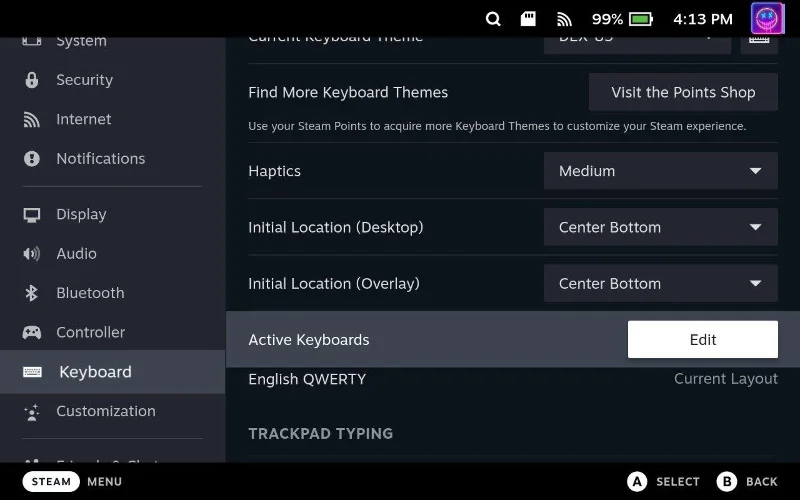This screenshot has width=800, height=500.
Task: Click the green battery icon
Action: click(x=641, y=19)
